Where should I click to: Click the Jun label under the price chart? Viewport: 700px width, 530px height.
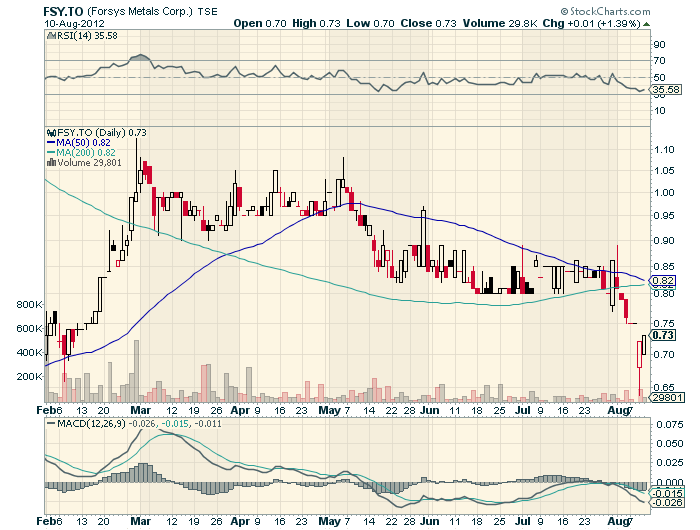click(430, 410)
